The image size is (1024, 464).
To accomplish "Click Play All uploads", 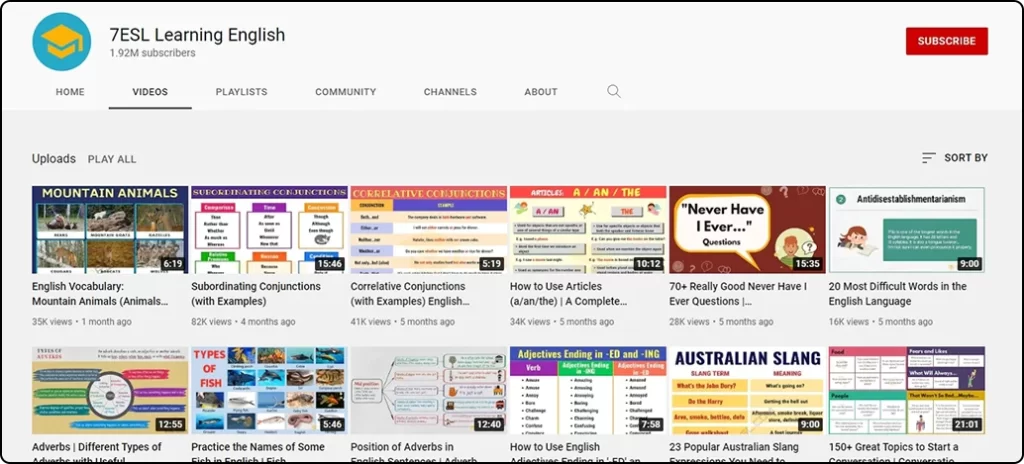I will pos(112,159).
